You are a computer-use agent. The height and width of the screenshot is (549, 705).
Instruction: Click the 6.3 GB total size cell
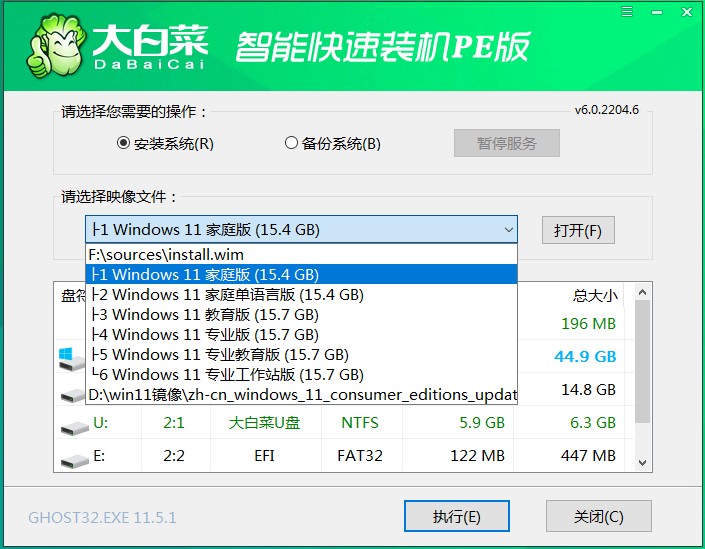click(593, 423)
